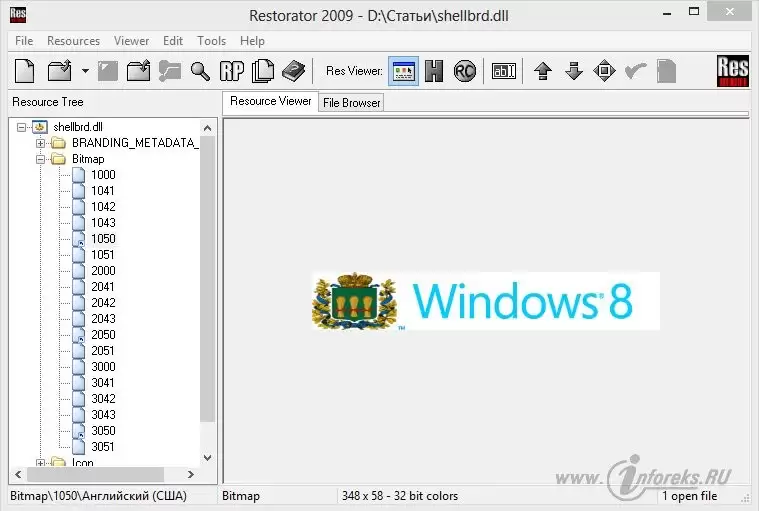This screenshot has height=511, width=759.
Task: Switch to Hex view mode (H icon)
Action: [434, 71]
